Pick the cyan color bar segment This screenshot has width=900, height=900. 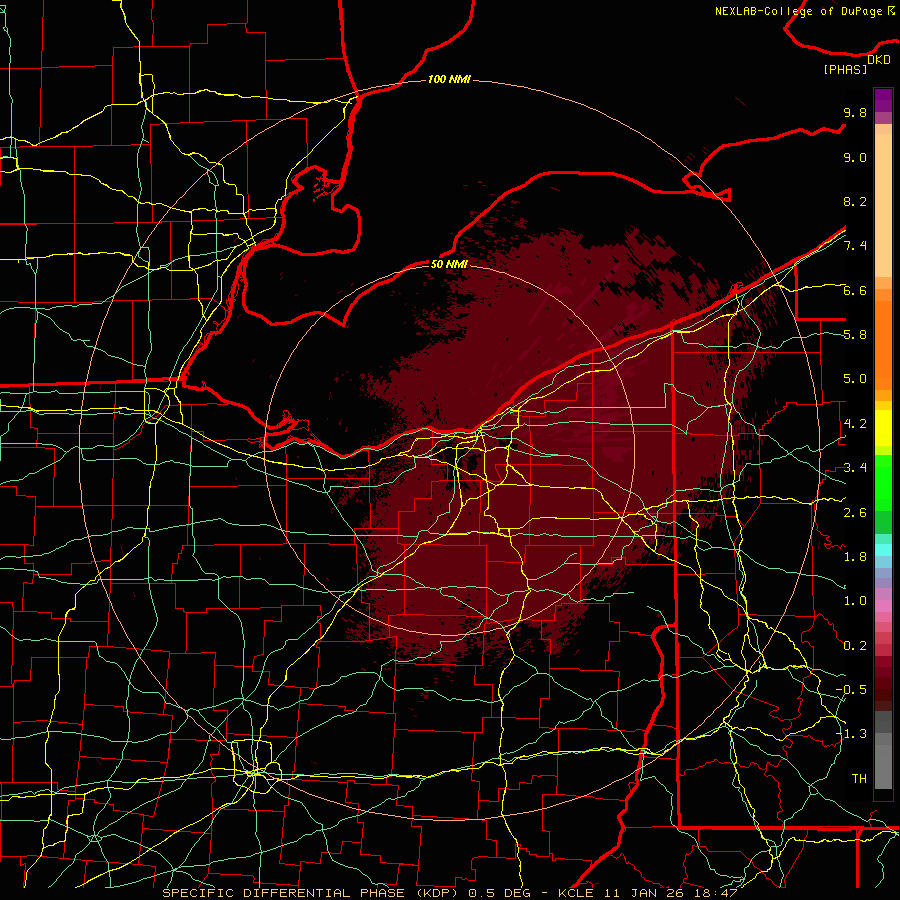883,550
